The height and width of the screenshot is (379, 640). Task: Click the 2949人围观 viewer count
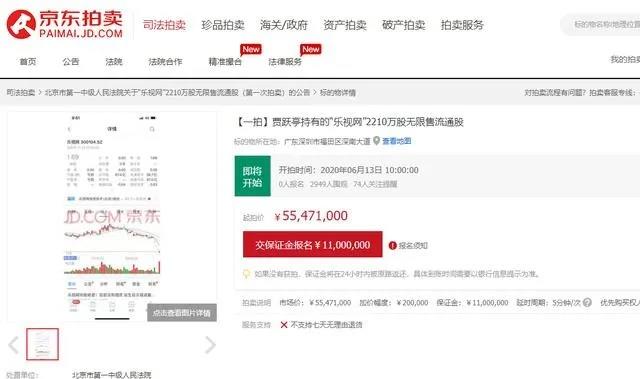tap(329, 184)
